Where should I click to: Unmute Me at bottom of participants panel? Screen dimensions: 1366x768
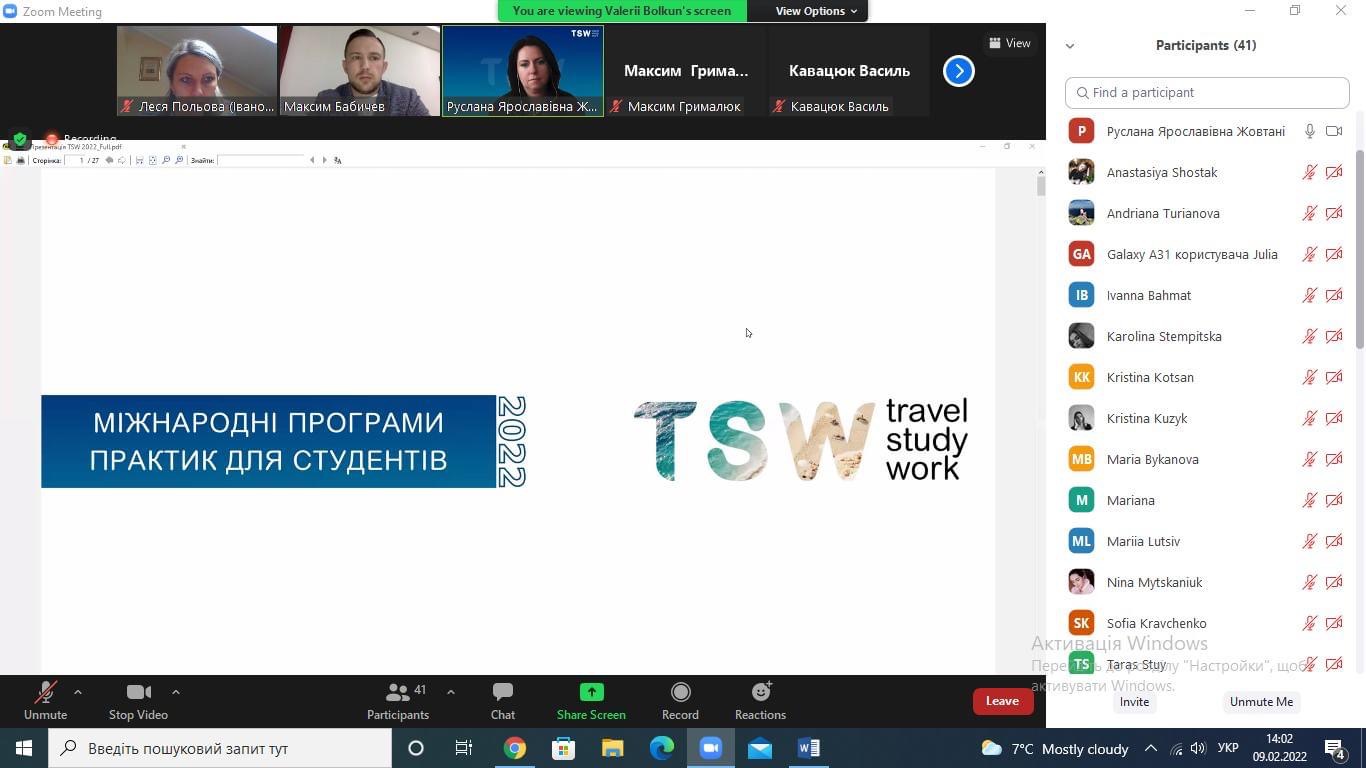coord(1261,702)
